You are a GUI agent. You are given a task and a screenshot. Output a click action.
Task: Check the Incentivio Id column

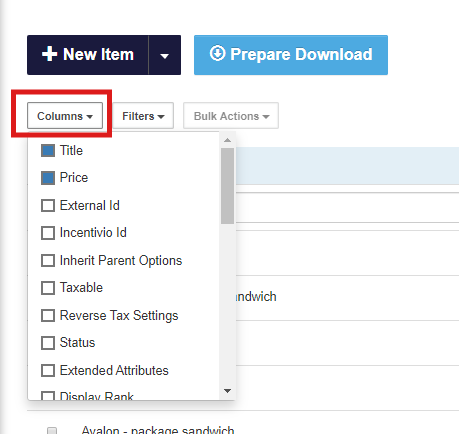click(x=48, y=233)
